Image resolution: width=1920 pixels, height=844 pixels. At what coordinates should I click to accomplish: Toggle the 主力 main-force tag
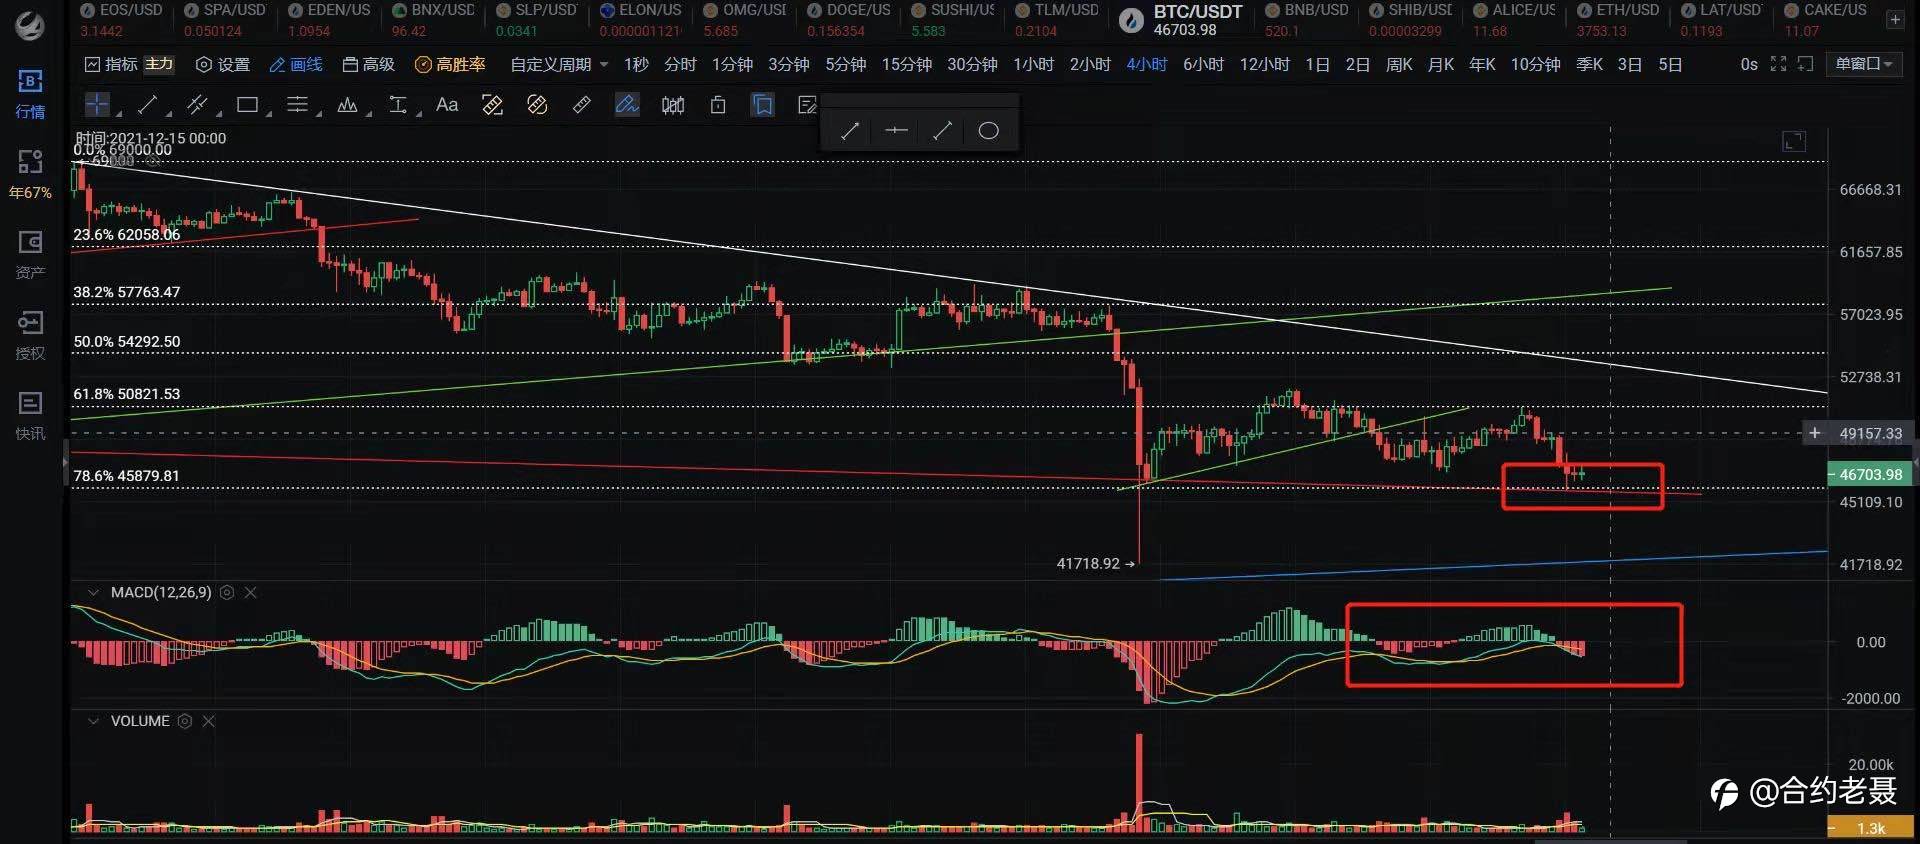(x=159, y=64)
